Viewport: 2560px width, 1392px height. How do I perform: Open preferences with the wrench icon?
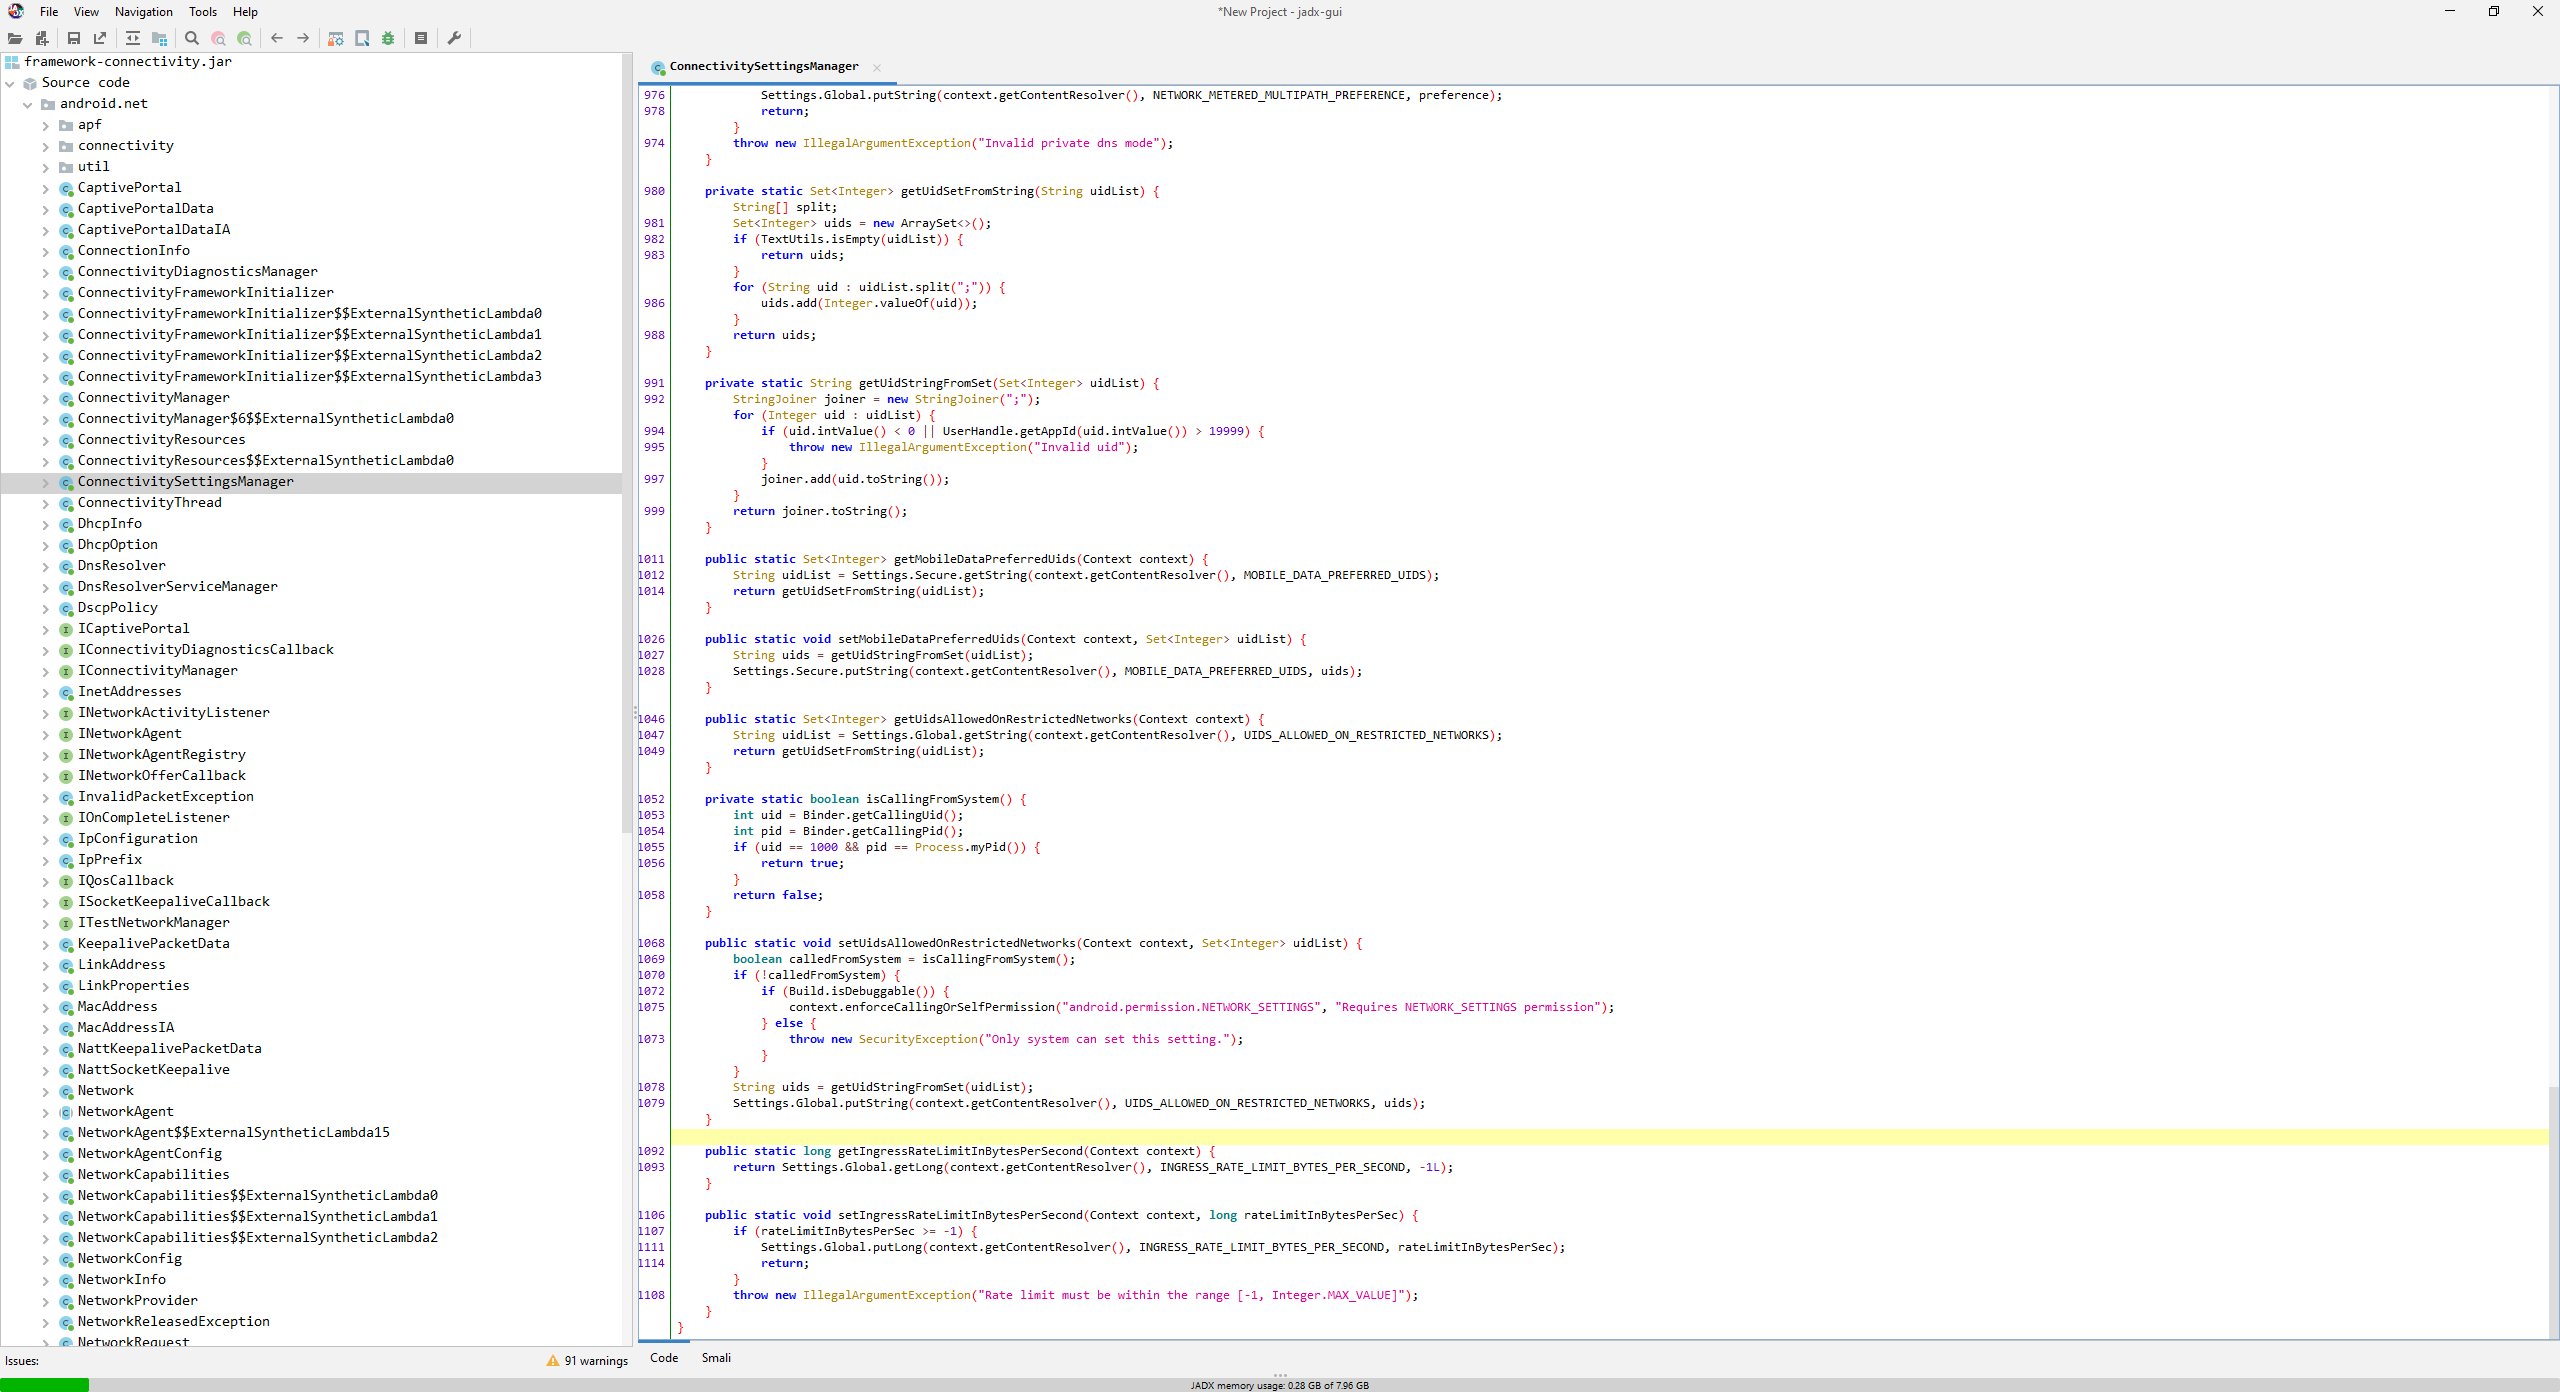455,38
